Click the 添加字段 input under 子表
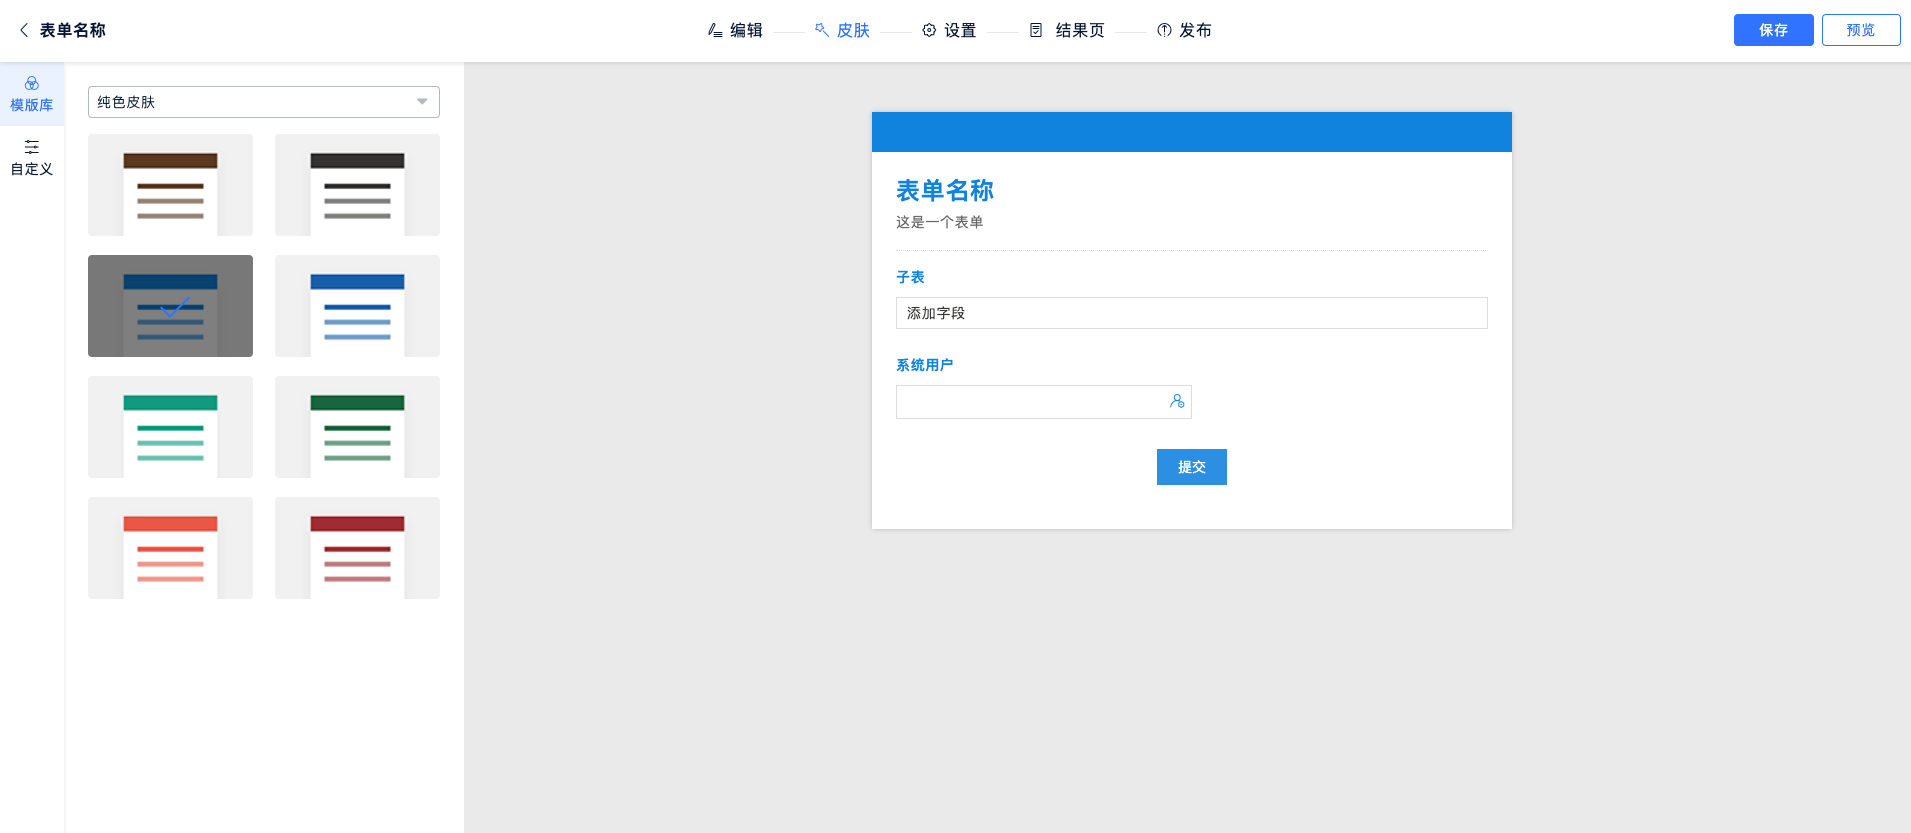 click(1191, 313)
